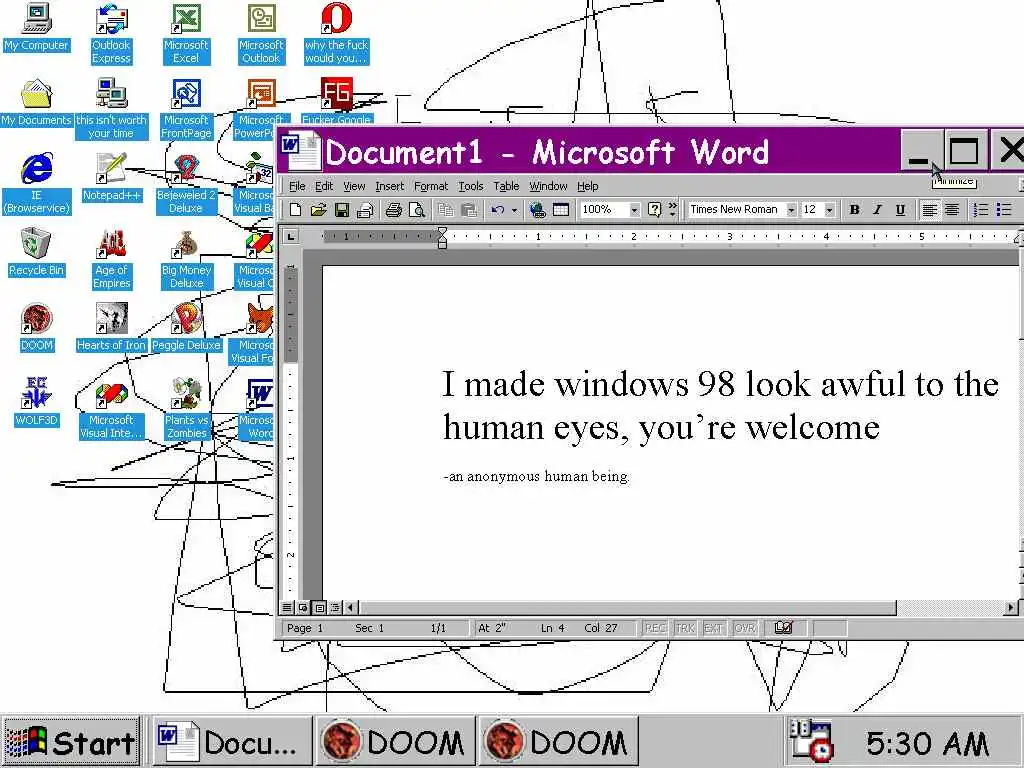Select the Peggle Deluxe desktop icon

[x=187, y=328]
